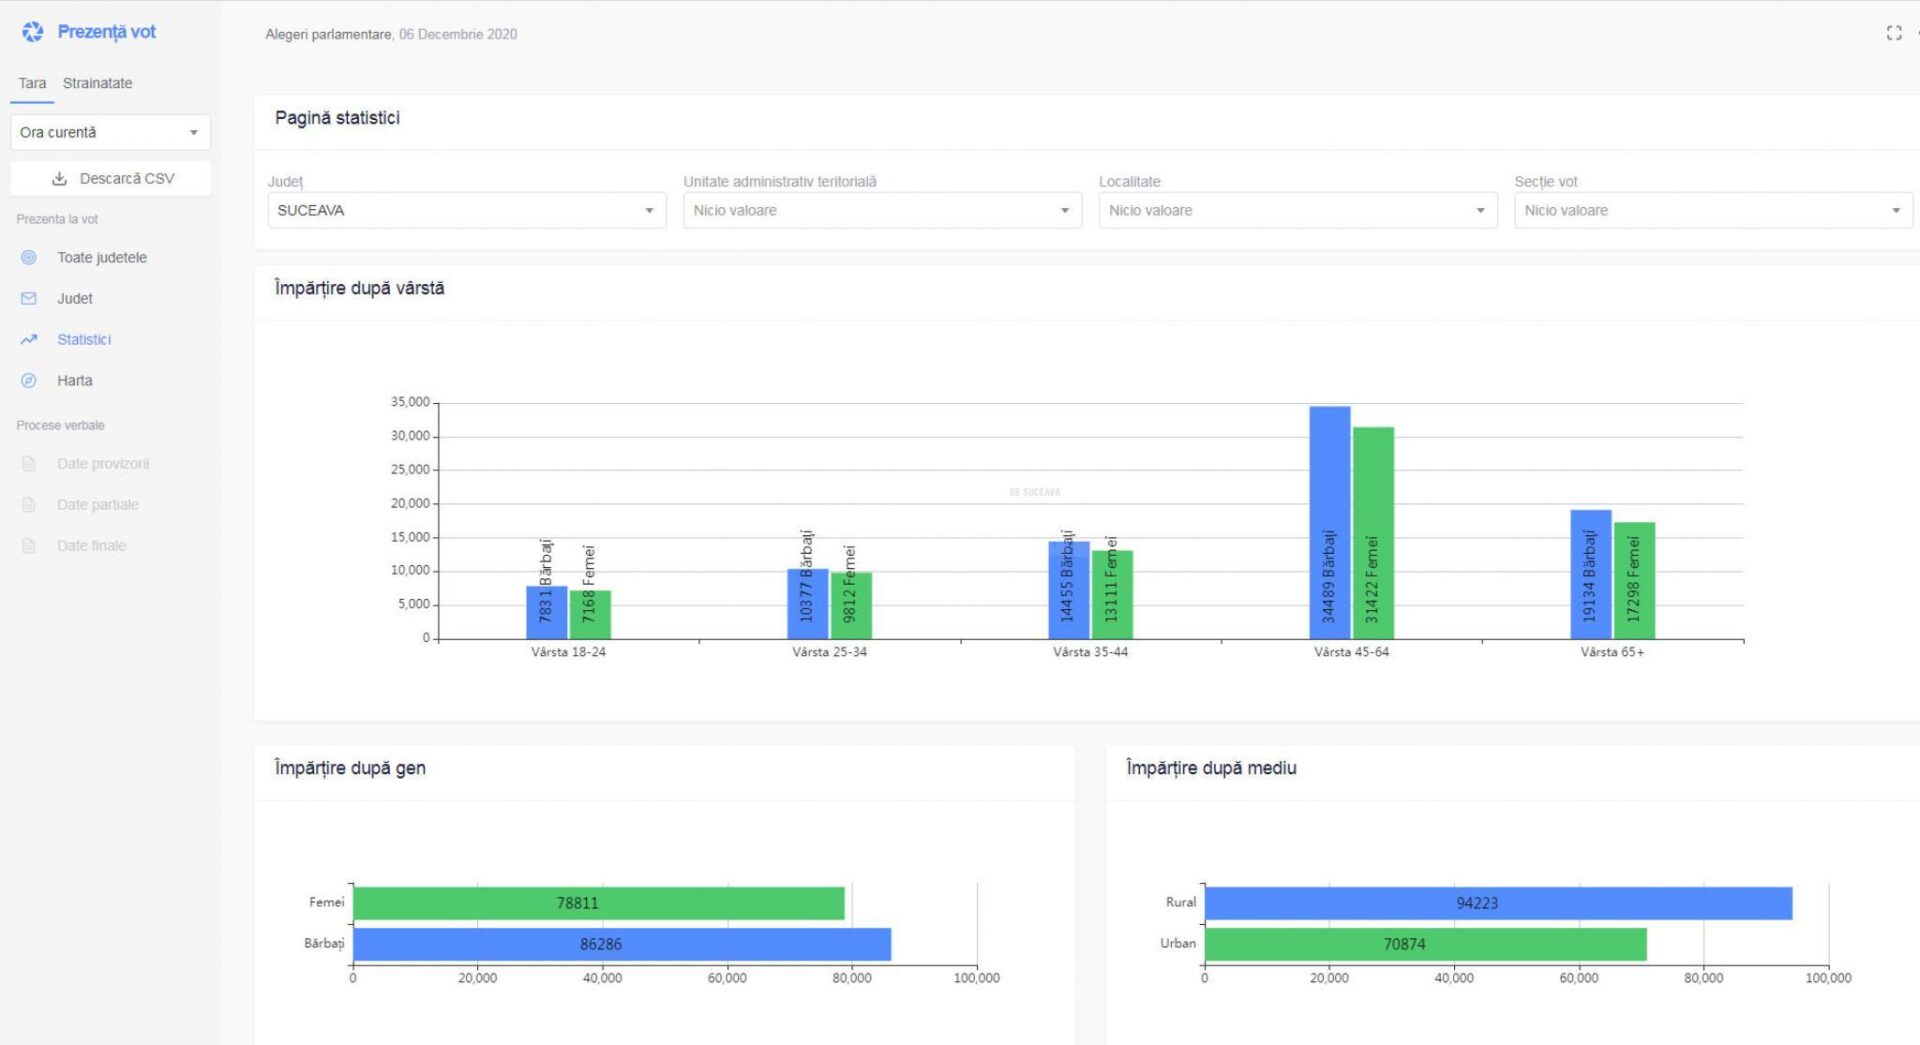Image resolution: width=1920 pixels, height=1045 pixels.
Task: Open the Ora curentă dropdown
Action: point(110,132)
